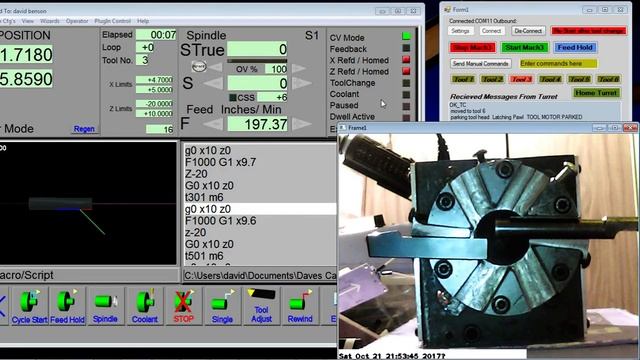
Task: Click the Z Refd / Homed red LED
Action: coord(406,71)
